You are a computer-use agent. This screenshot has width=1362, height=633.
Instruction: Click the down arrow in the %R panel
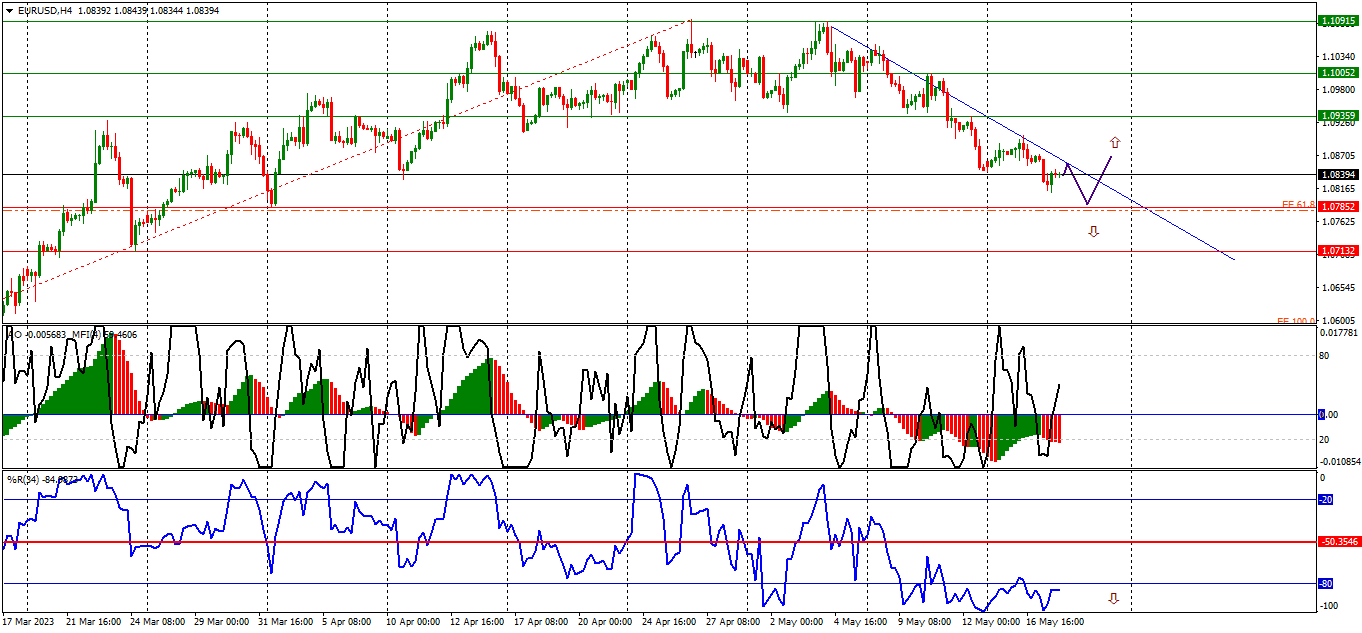point(1113,599)
